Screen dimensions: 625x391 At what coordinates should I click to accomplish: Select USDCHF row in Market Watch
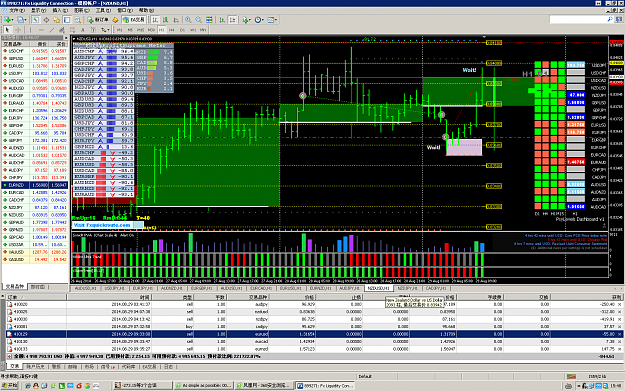35,51
